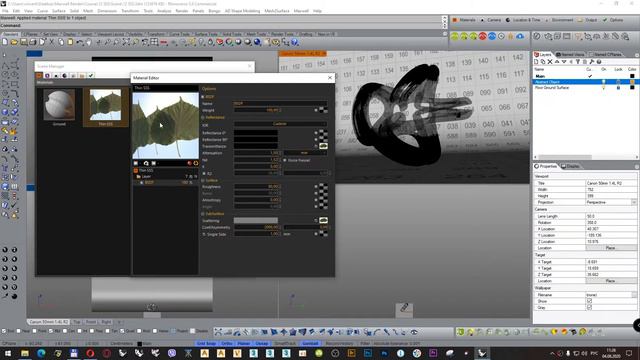640x360 pixels.
Task: Click the blue round Maxwell toolbar icon
Action: point(492,36)
